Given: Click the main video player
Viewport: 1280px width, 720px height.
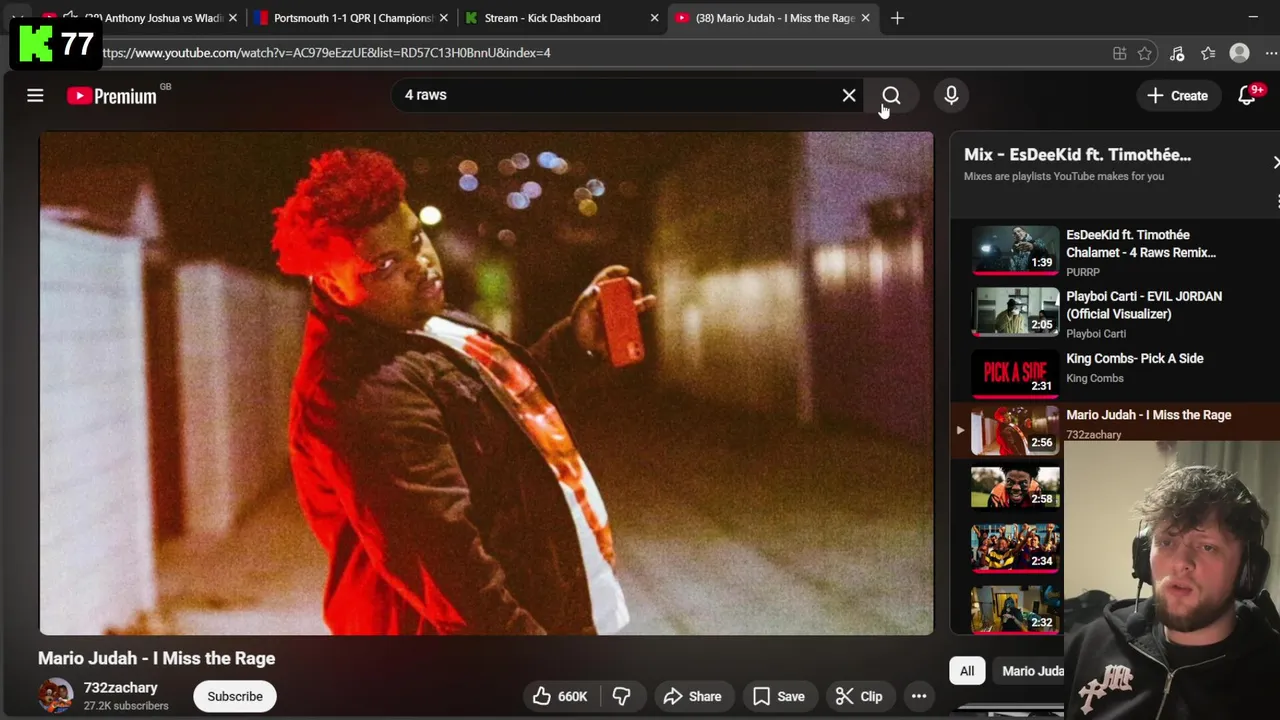Looking at the screenshot, I should tap(486, 383).
